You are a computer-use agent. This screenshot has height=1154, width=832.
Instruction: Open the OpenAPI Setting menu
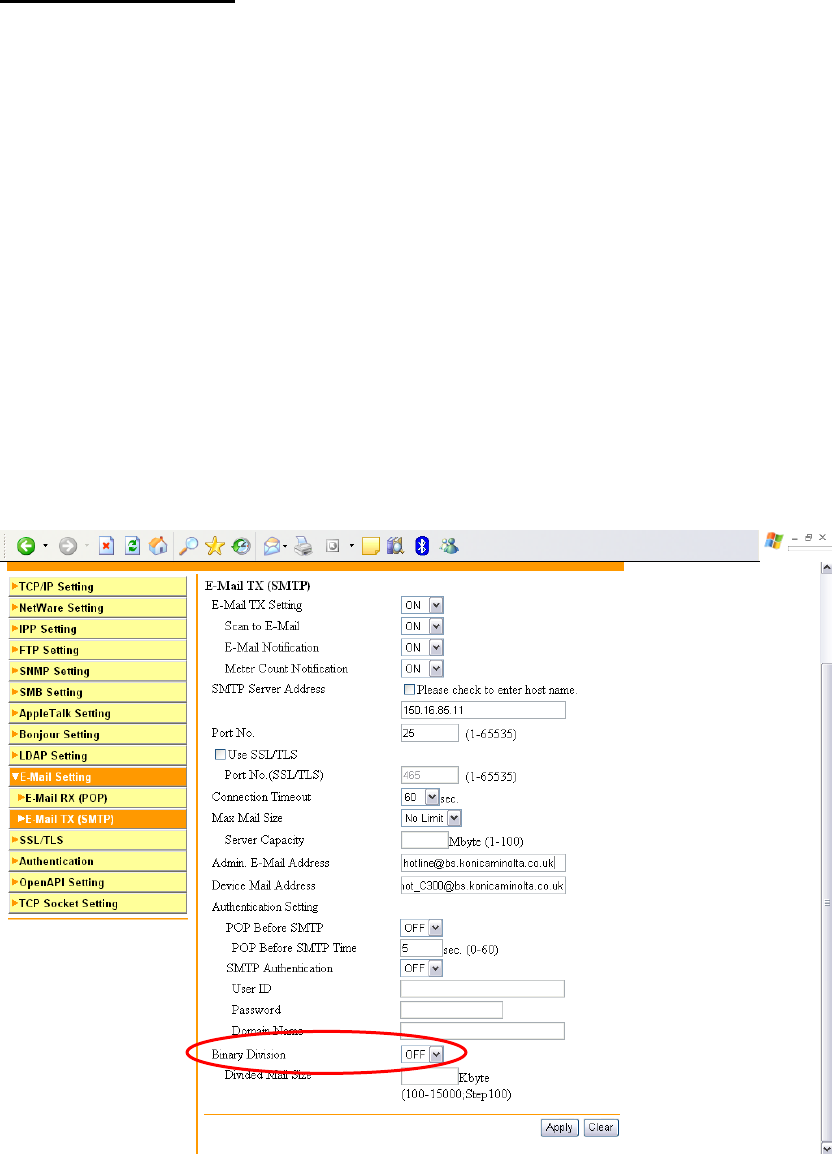[x=97, y=882]
